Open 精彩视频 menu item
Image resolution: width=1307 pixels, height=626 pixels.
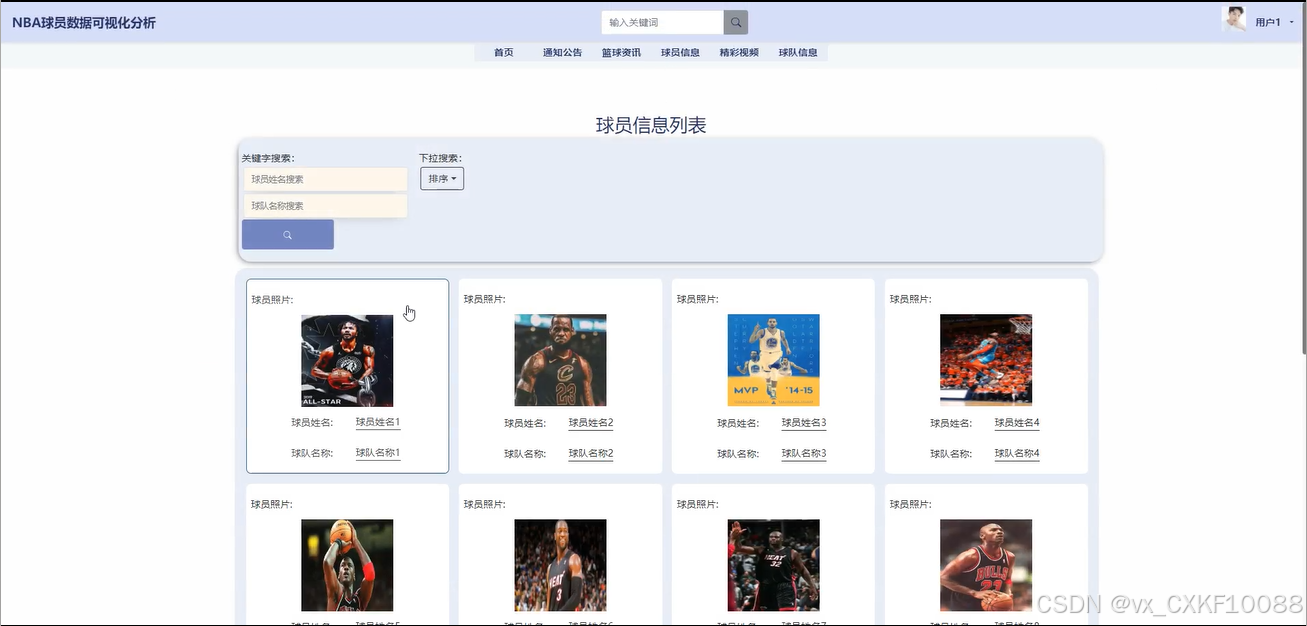(739, 53)
